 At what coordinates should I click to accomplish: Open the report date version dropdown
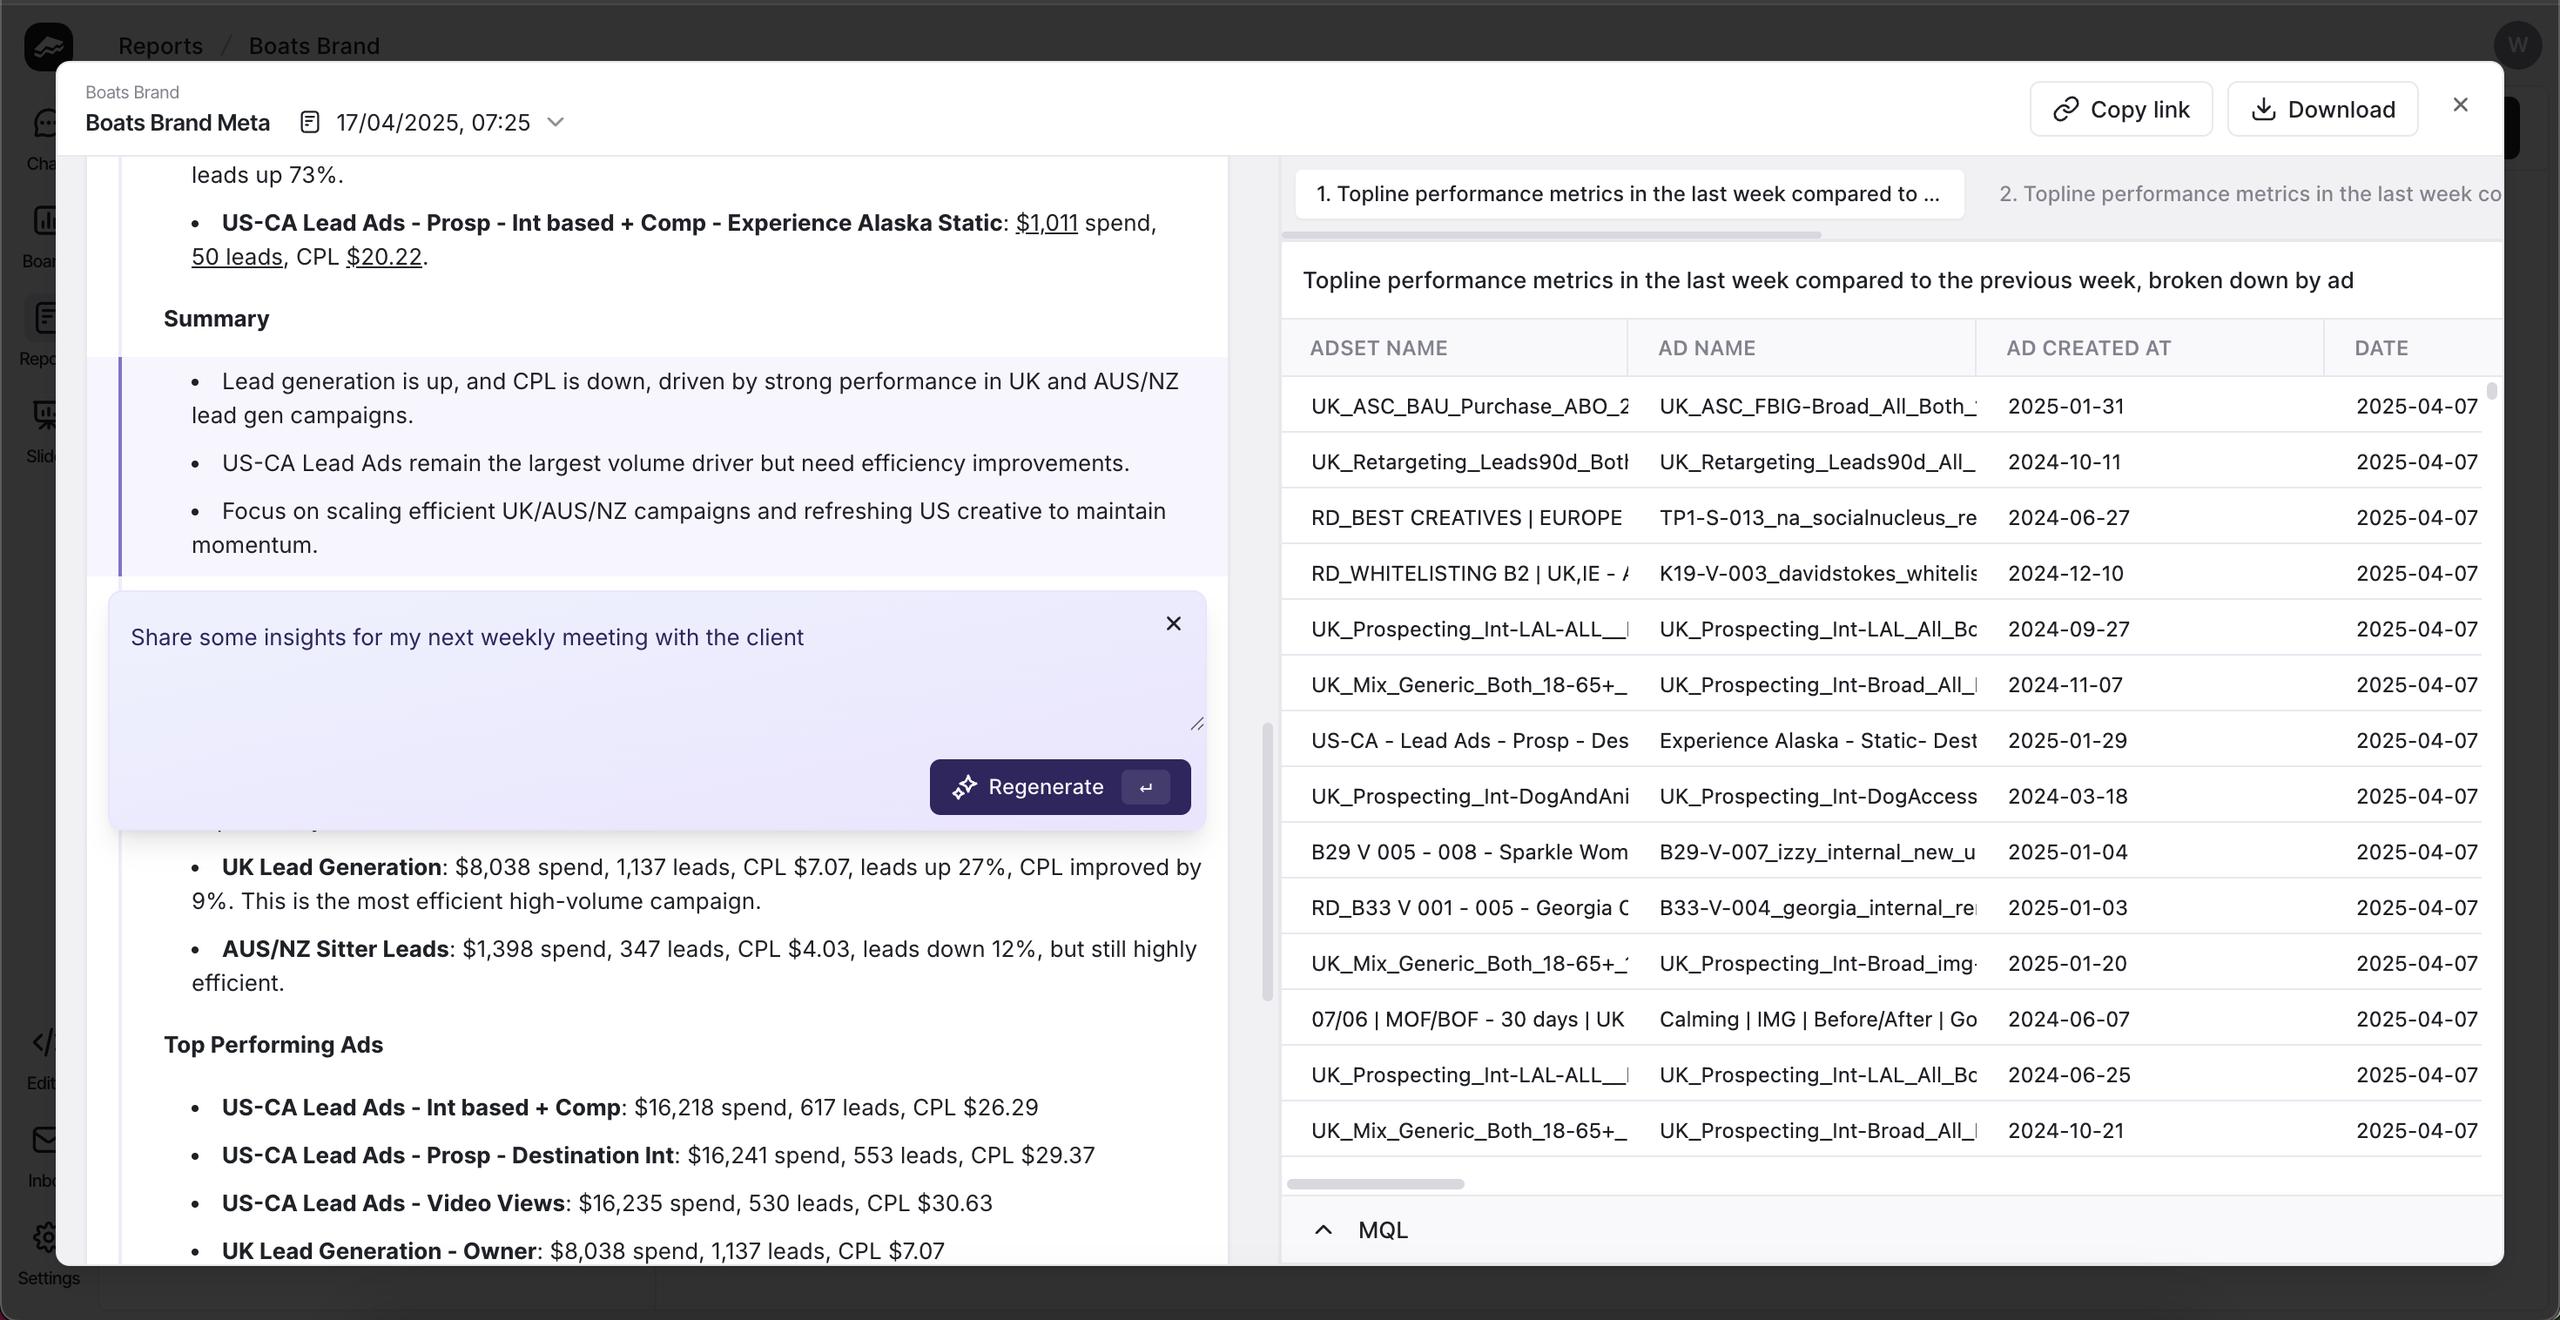click(556, 122)
